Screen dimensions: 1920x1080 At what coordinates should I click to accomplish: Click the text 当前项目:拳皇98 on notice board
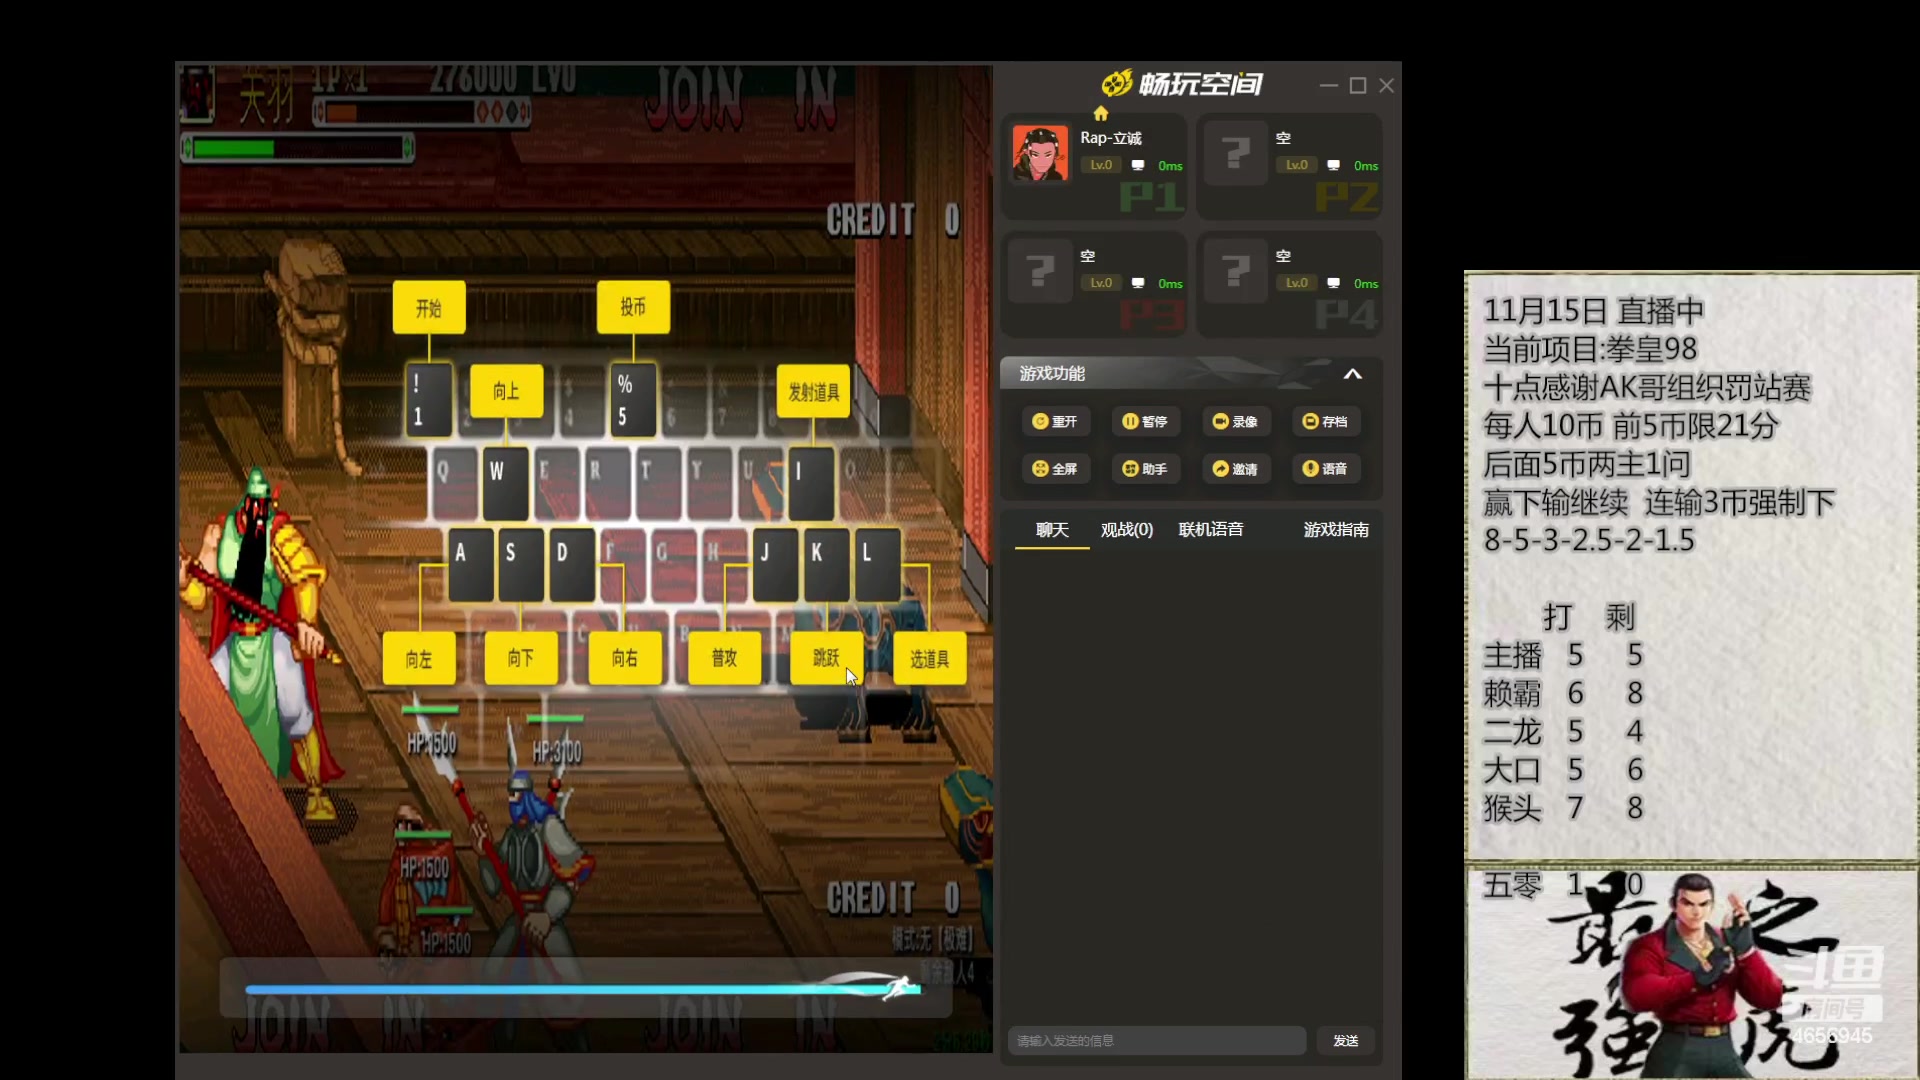[x=1590, y=349]
